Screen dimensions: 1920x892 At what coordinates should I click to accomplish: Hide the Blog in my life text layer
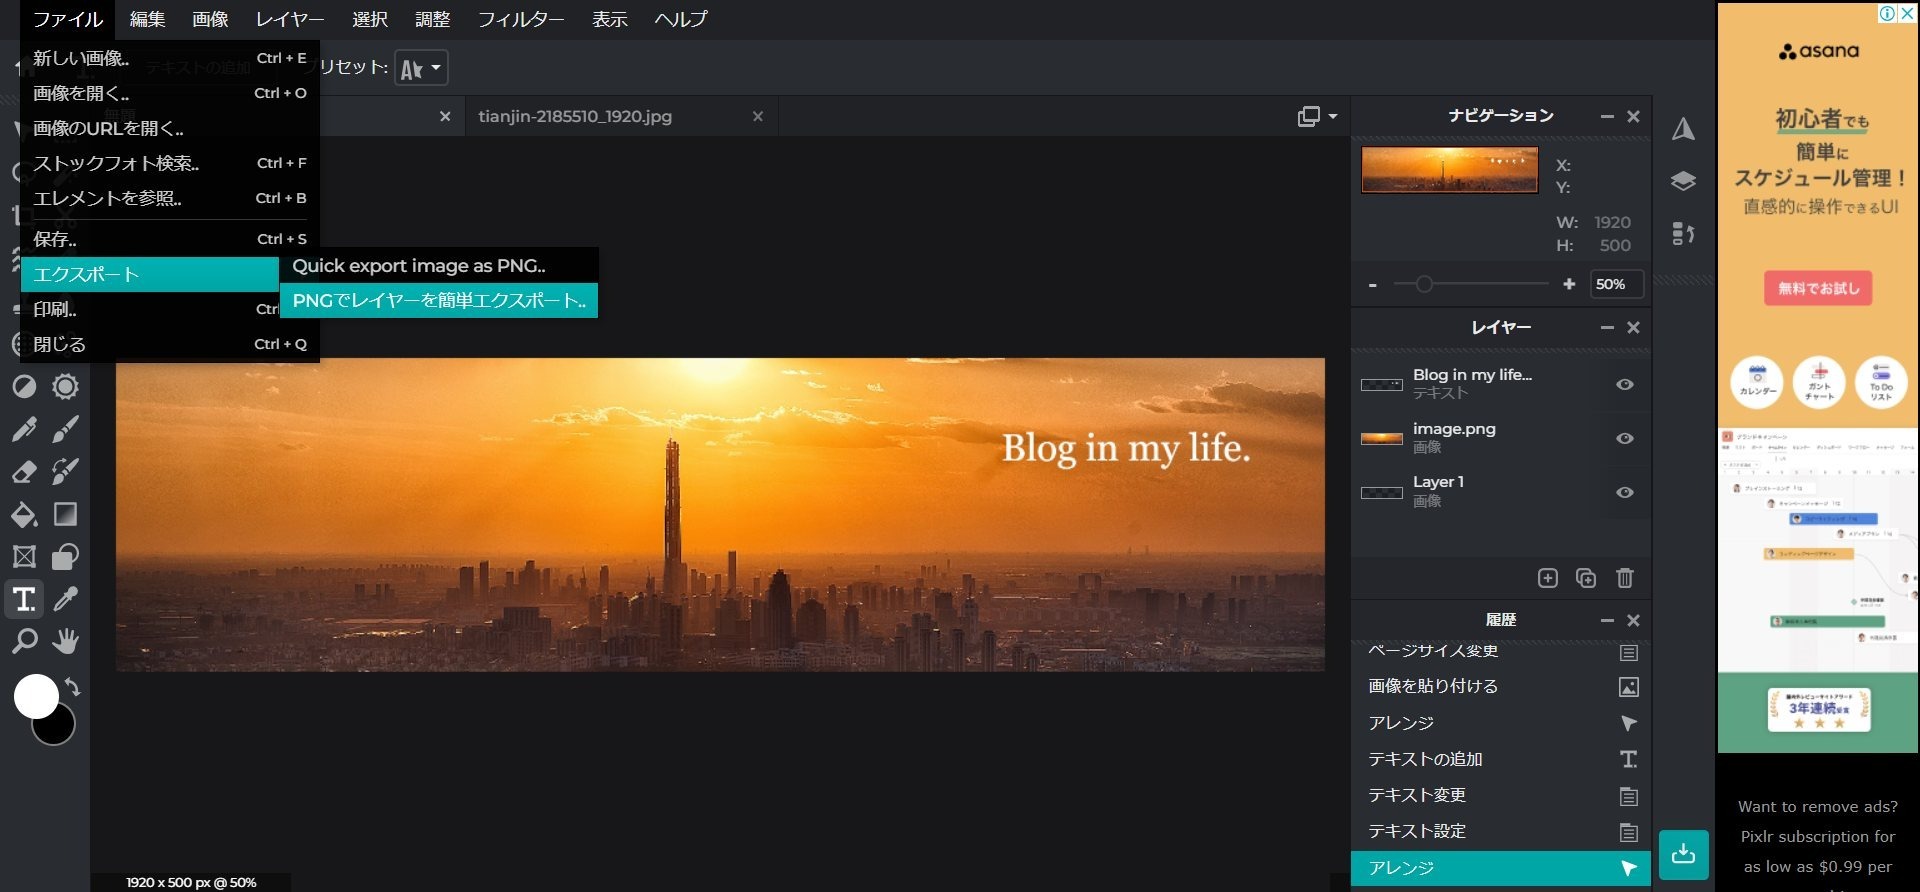(1625, 384)
